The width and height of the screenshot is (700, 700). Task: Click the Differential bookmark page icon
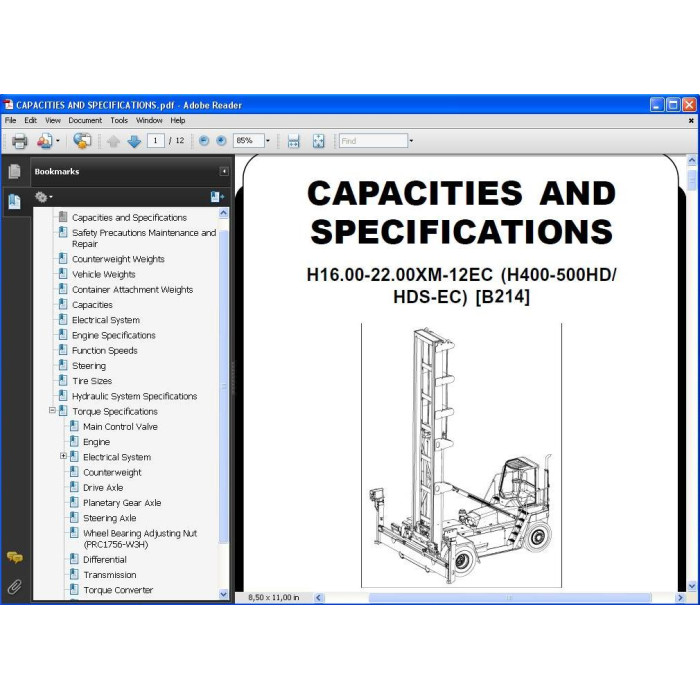75,558
